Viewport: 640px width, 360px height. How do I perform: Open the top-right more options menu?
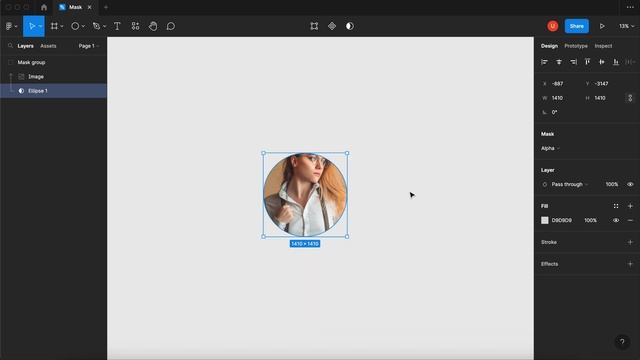(630, 7)
